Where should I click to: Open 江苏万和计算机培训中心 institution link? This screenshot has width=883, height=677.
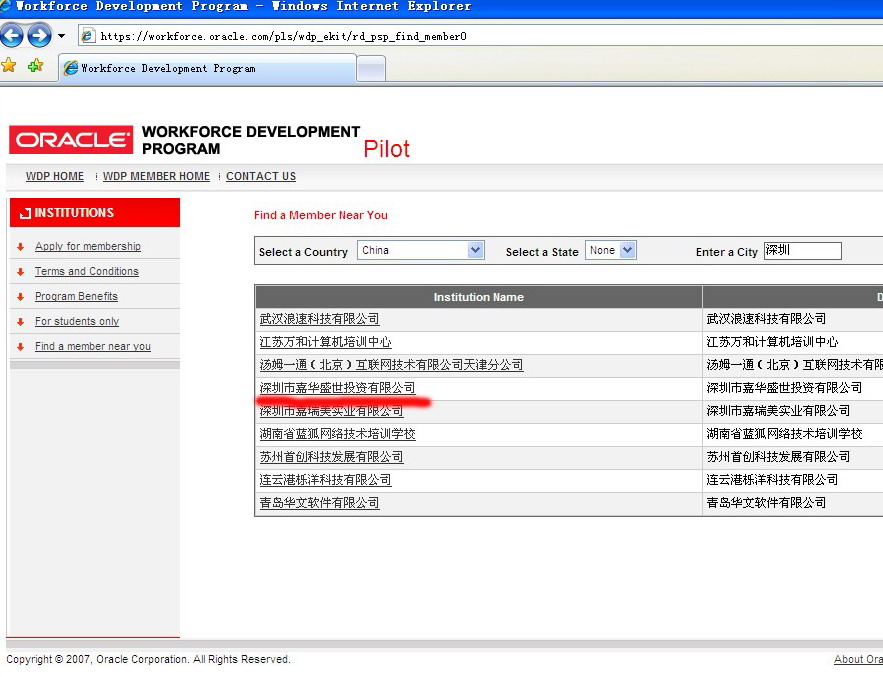coord(325,342)
